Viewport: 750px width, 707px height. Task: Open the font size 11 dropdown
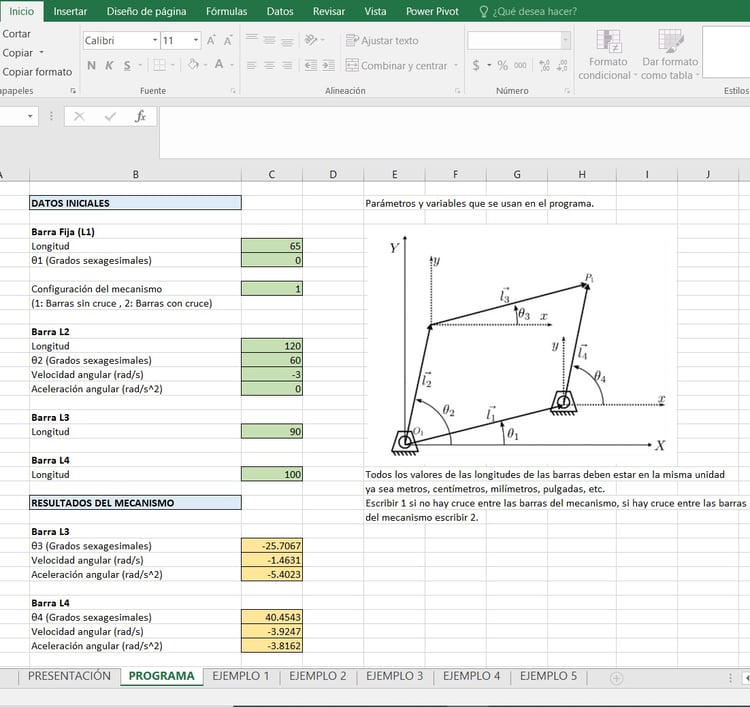click(x=196, y=41)
